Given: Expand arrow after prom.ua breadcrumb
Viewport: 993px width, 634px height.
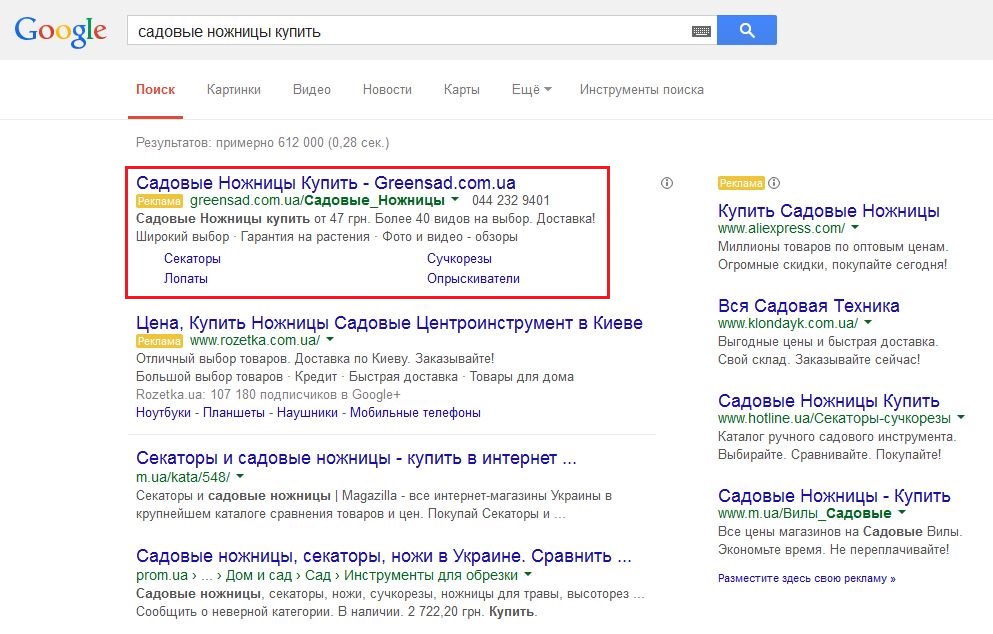Looking at the screenshot, I should 528,575.
